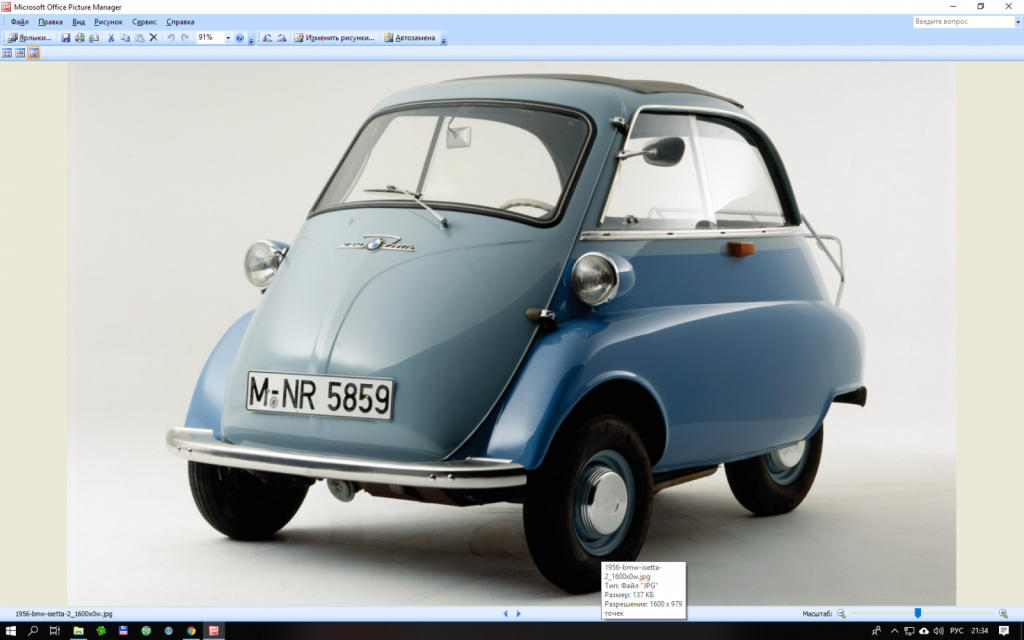Click the Cut (scissors) icon
The height and width of the screenshot is (640, 1024).
point(111,38)
